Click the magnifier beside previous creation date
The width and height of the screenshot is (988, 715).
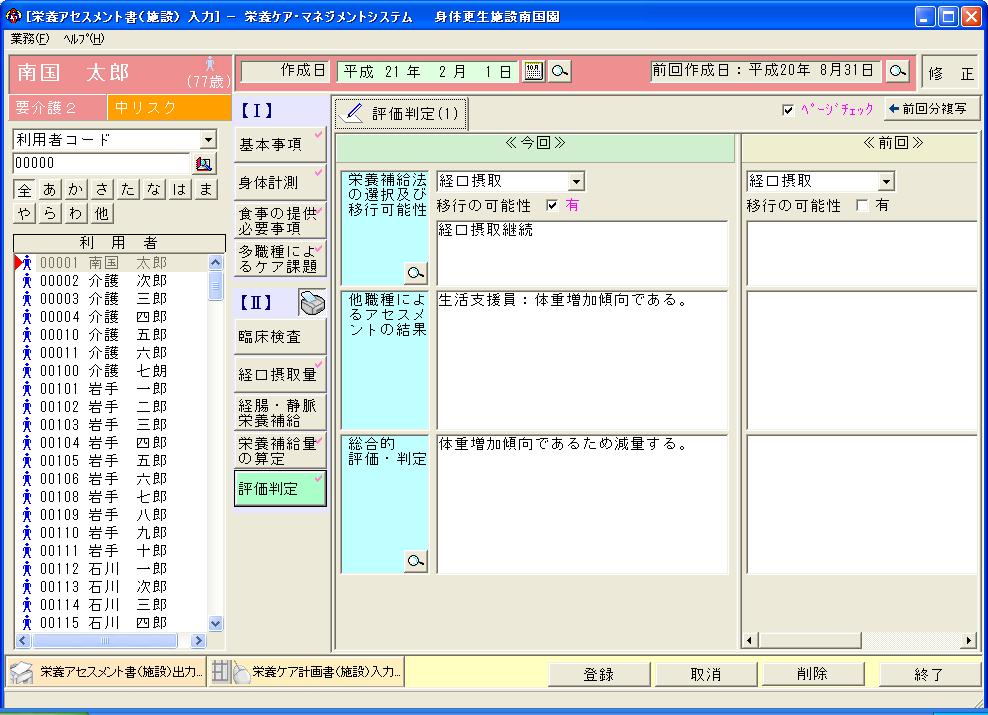click(x=897, y=71)
